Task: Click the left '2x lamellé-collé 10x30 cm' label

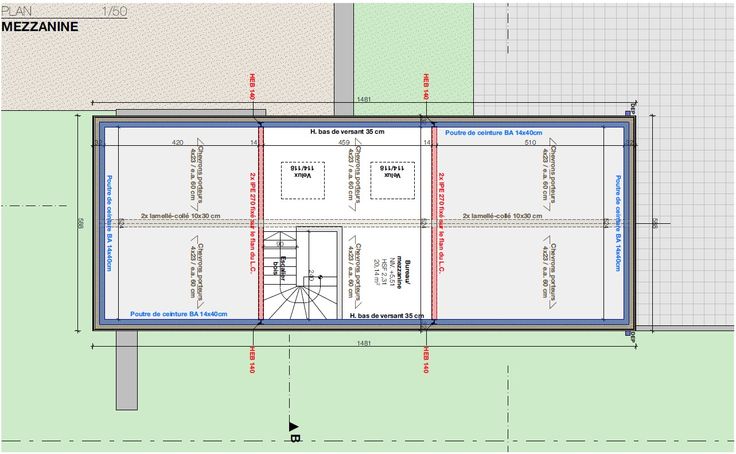Action: [180, 216]
